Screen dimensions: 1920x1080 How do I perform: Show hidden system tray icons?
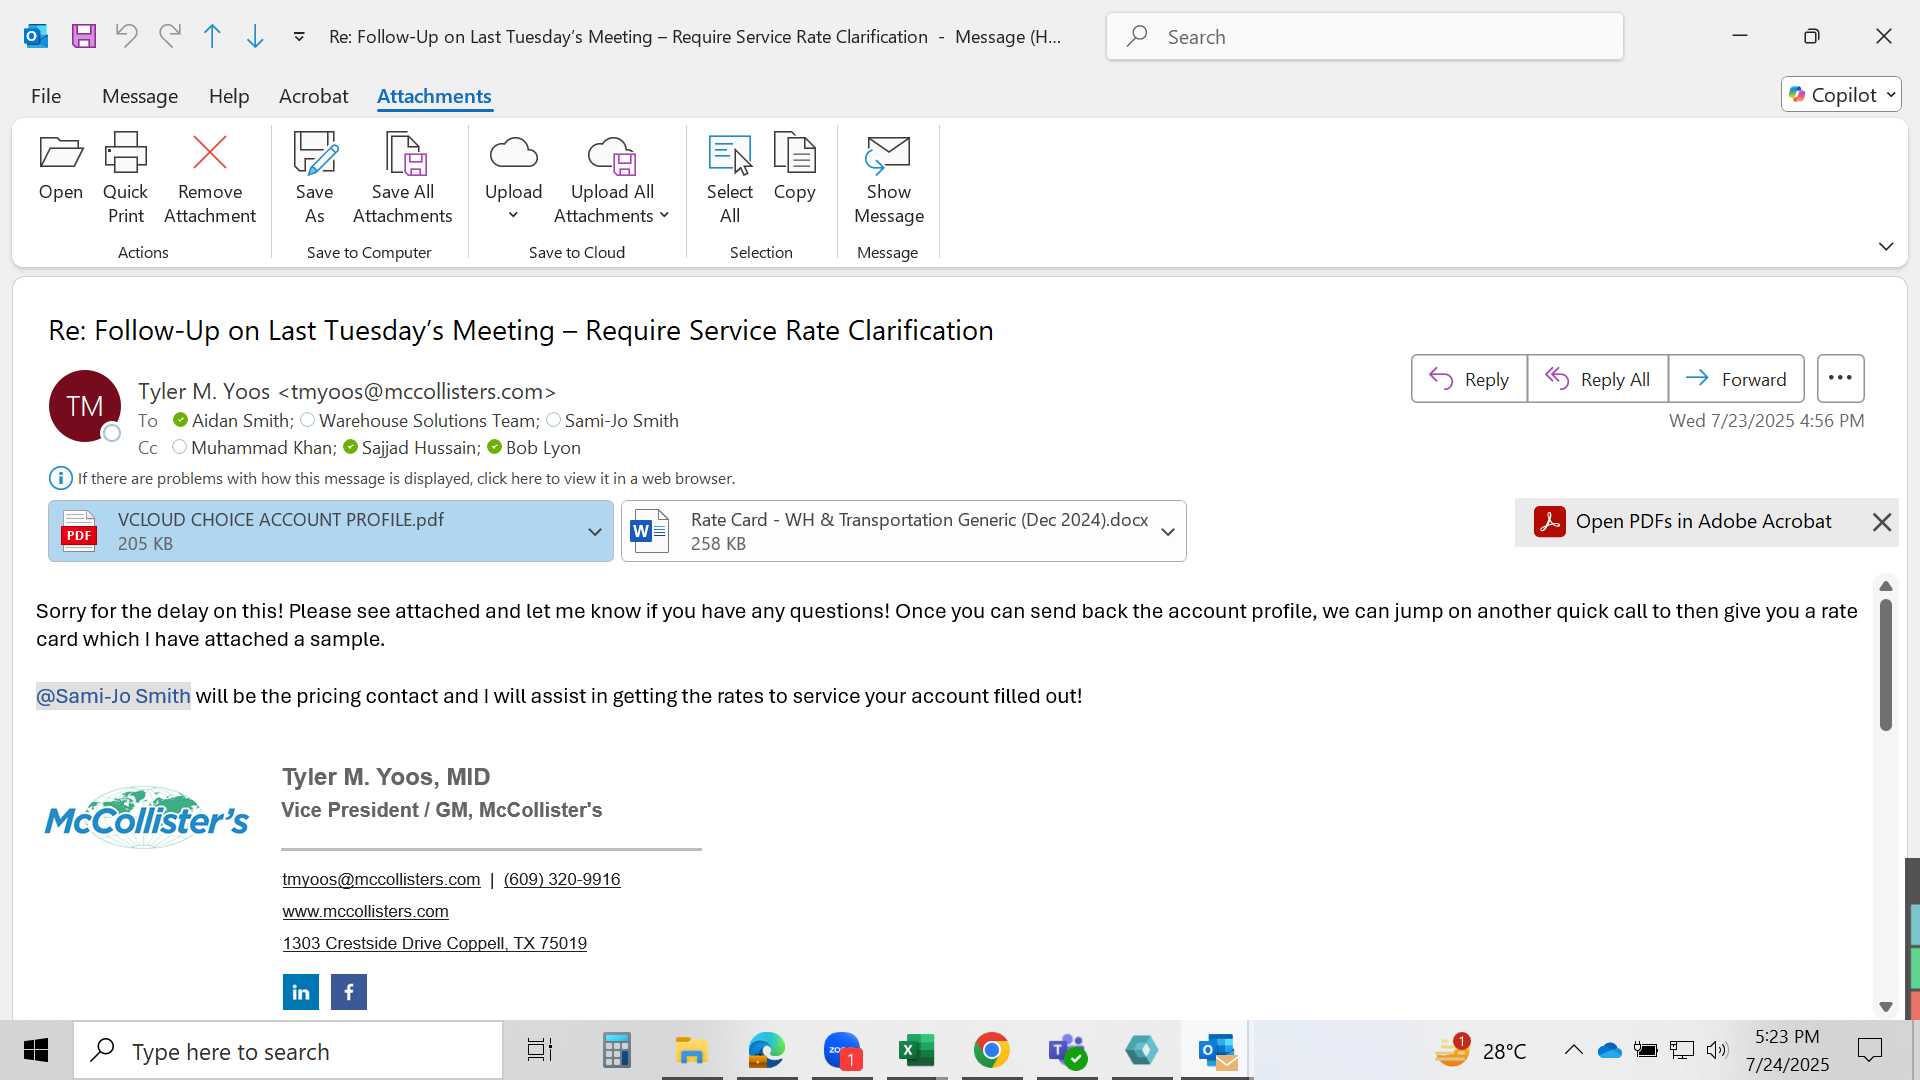1573,1050
